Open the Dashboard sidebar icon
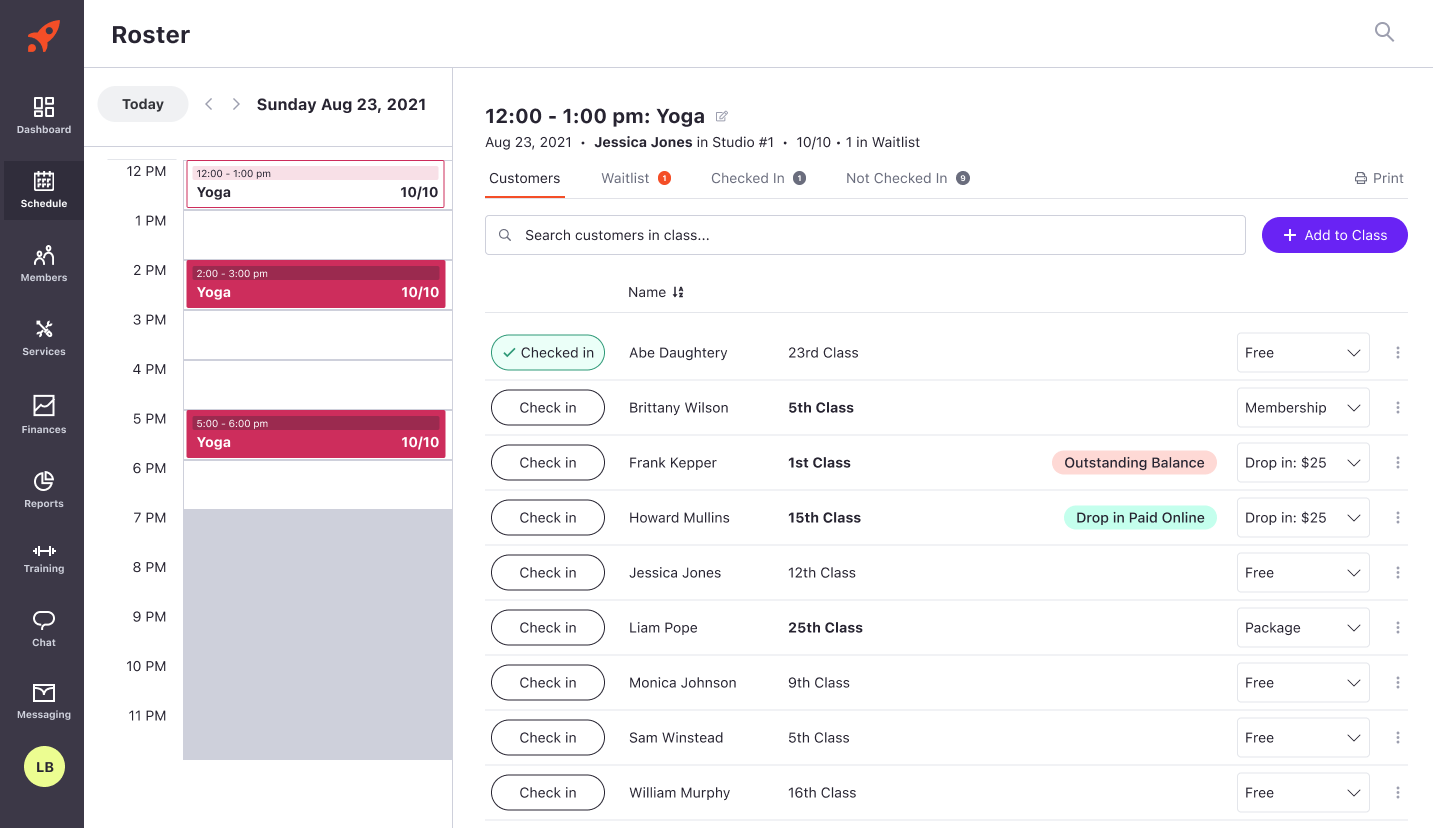Image resolution: width=1446 pixels, height=828 pixels. pyautogui.click(x=43, y=115)
